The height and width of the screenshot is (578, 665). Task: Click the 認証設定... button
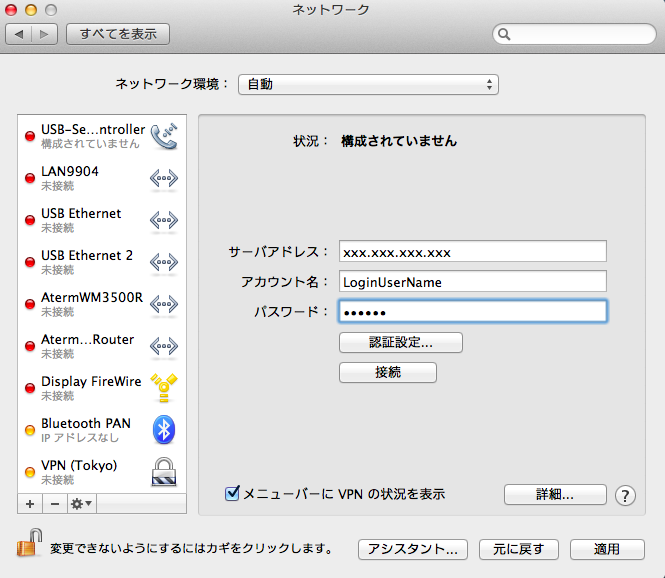point(401,342)
